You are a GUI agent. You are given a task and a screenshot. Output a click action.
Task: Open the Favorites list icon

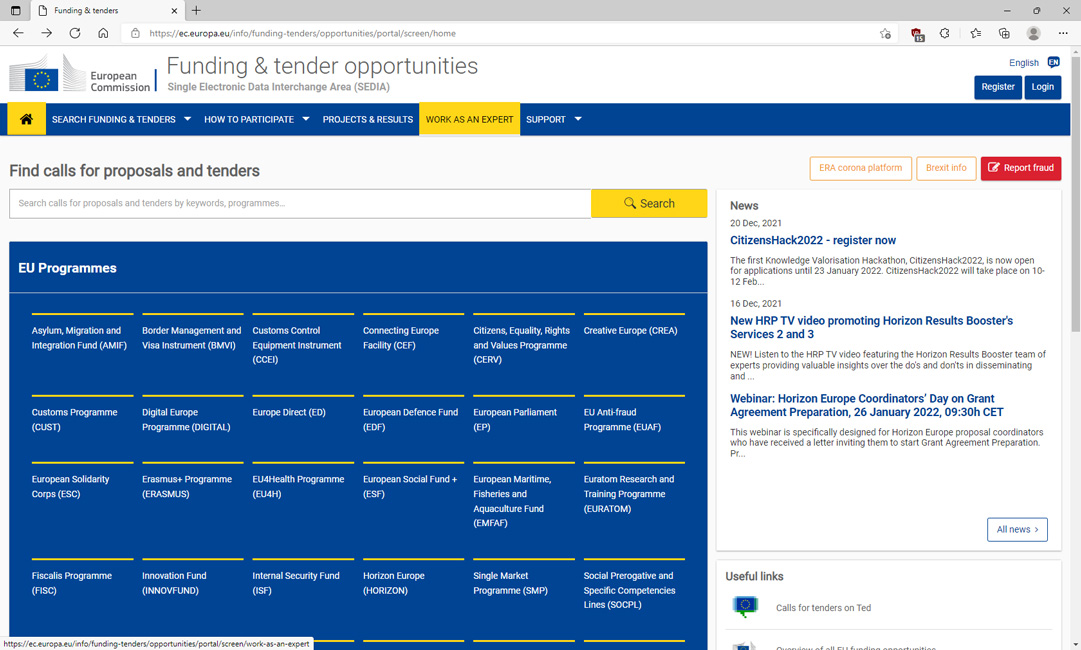click(976, 33)
